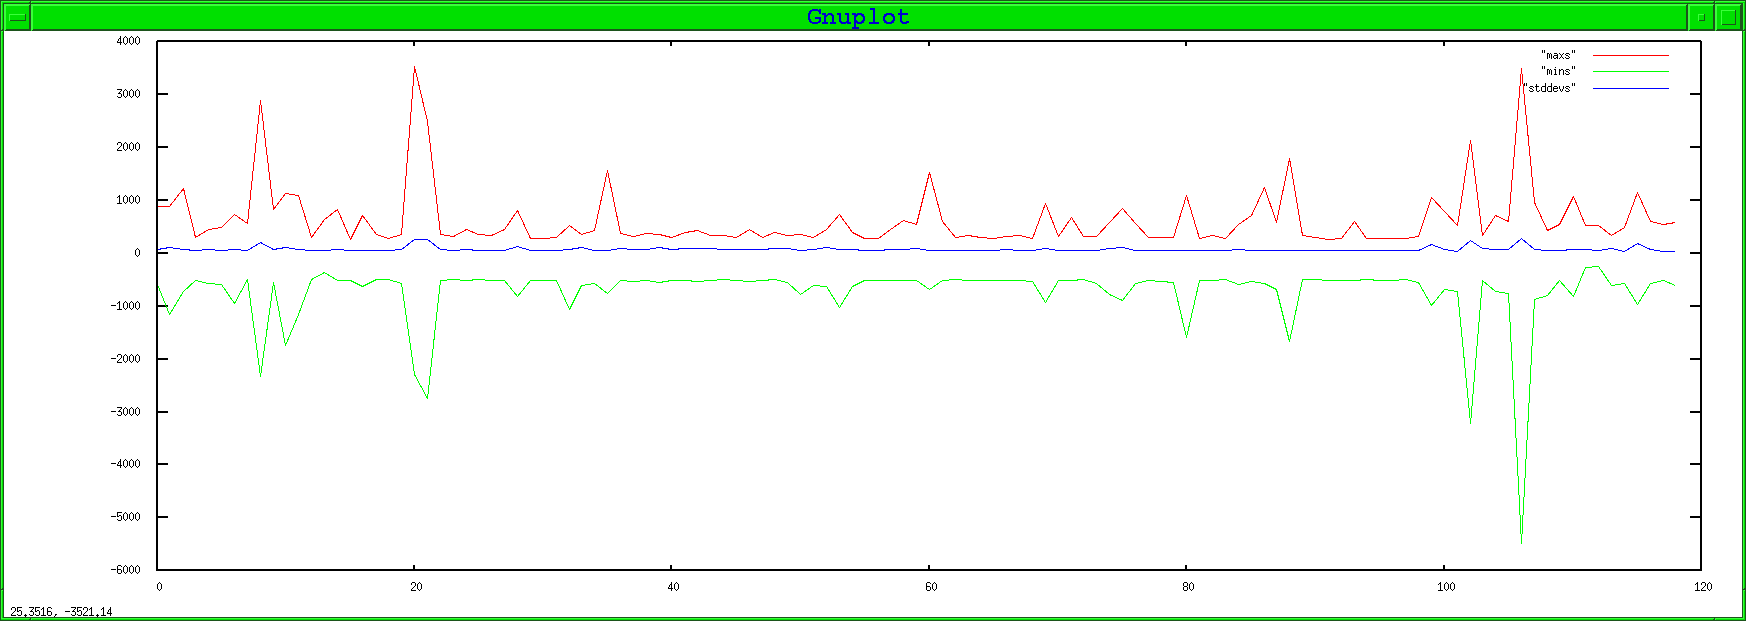The width and height of the screenshot is (1746, 621).
Task: Click the Gnuplot title bar text
Action: point(858,17)
